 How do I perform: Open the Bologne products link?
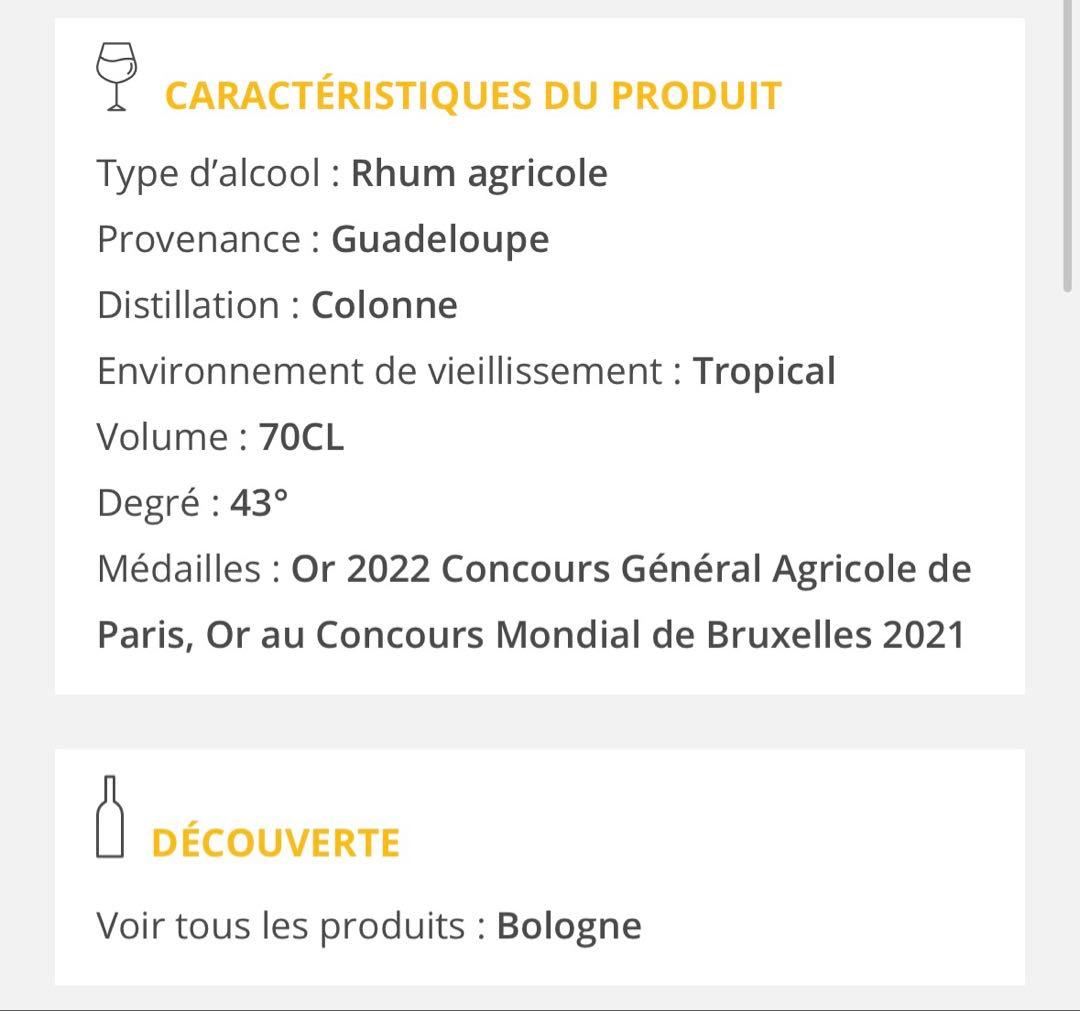568,925
